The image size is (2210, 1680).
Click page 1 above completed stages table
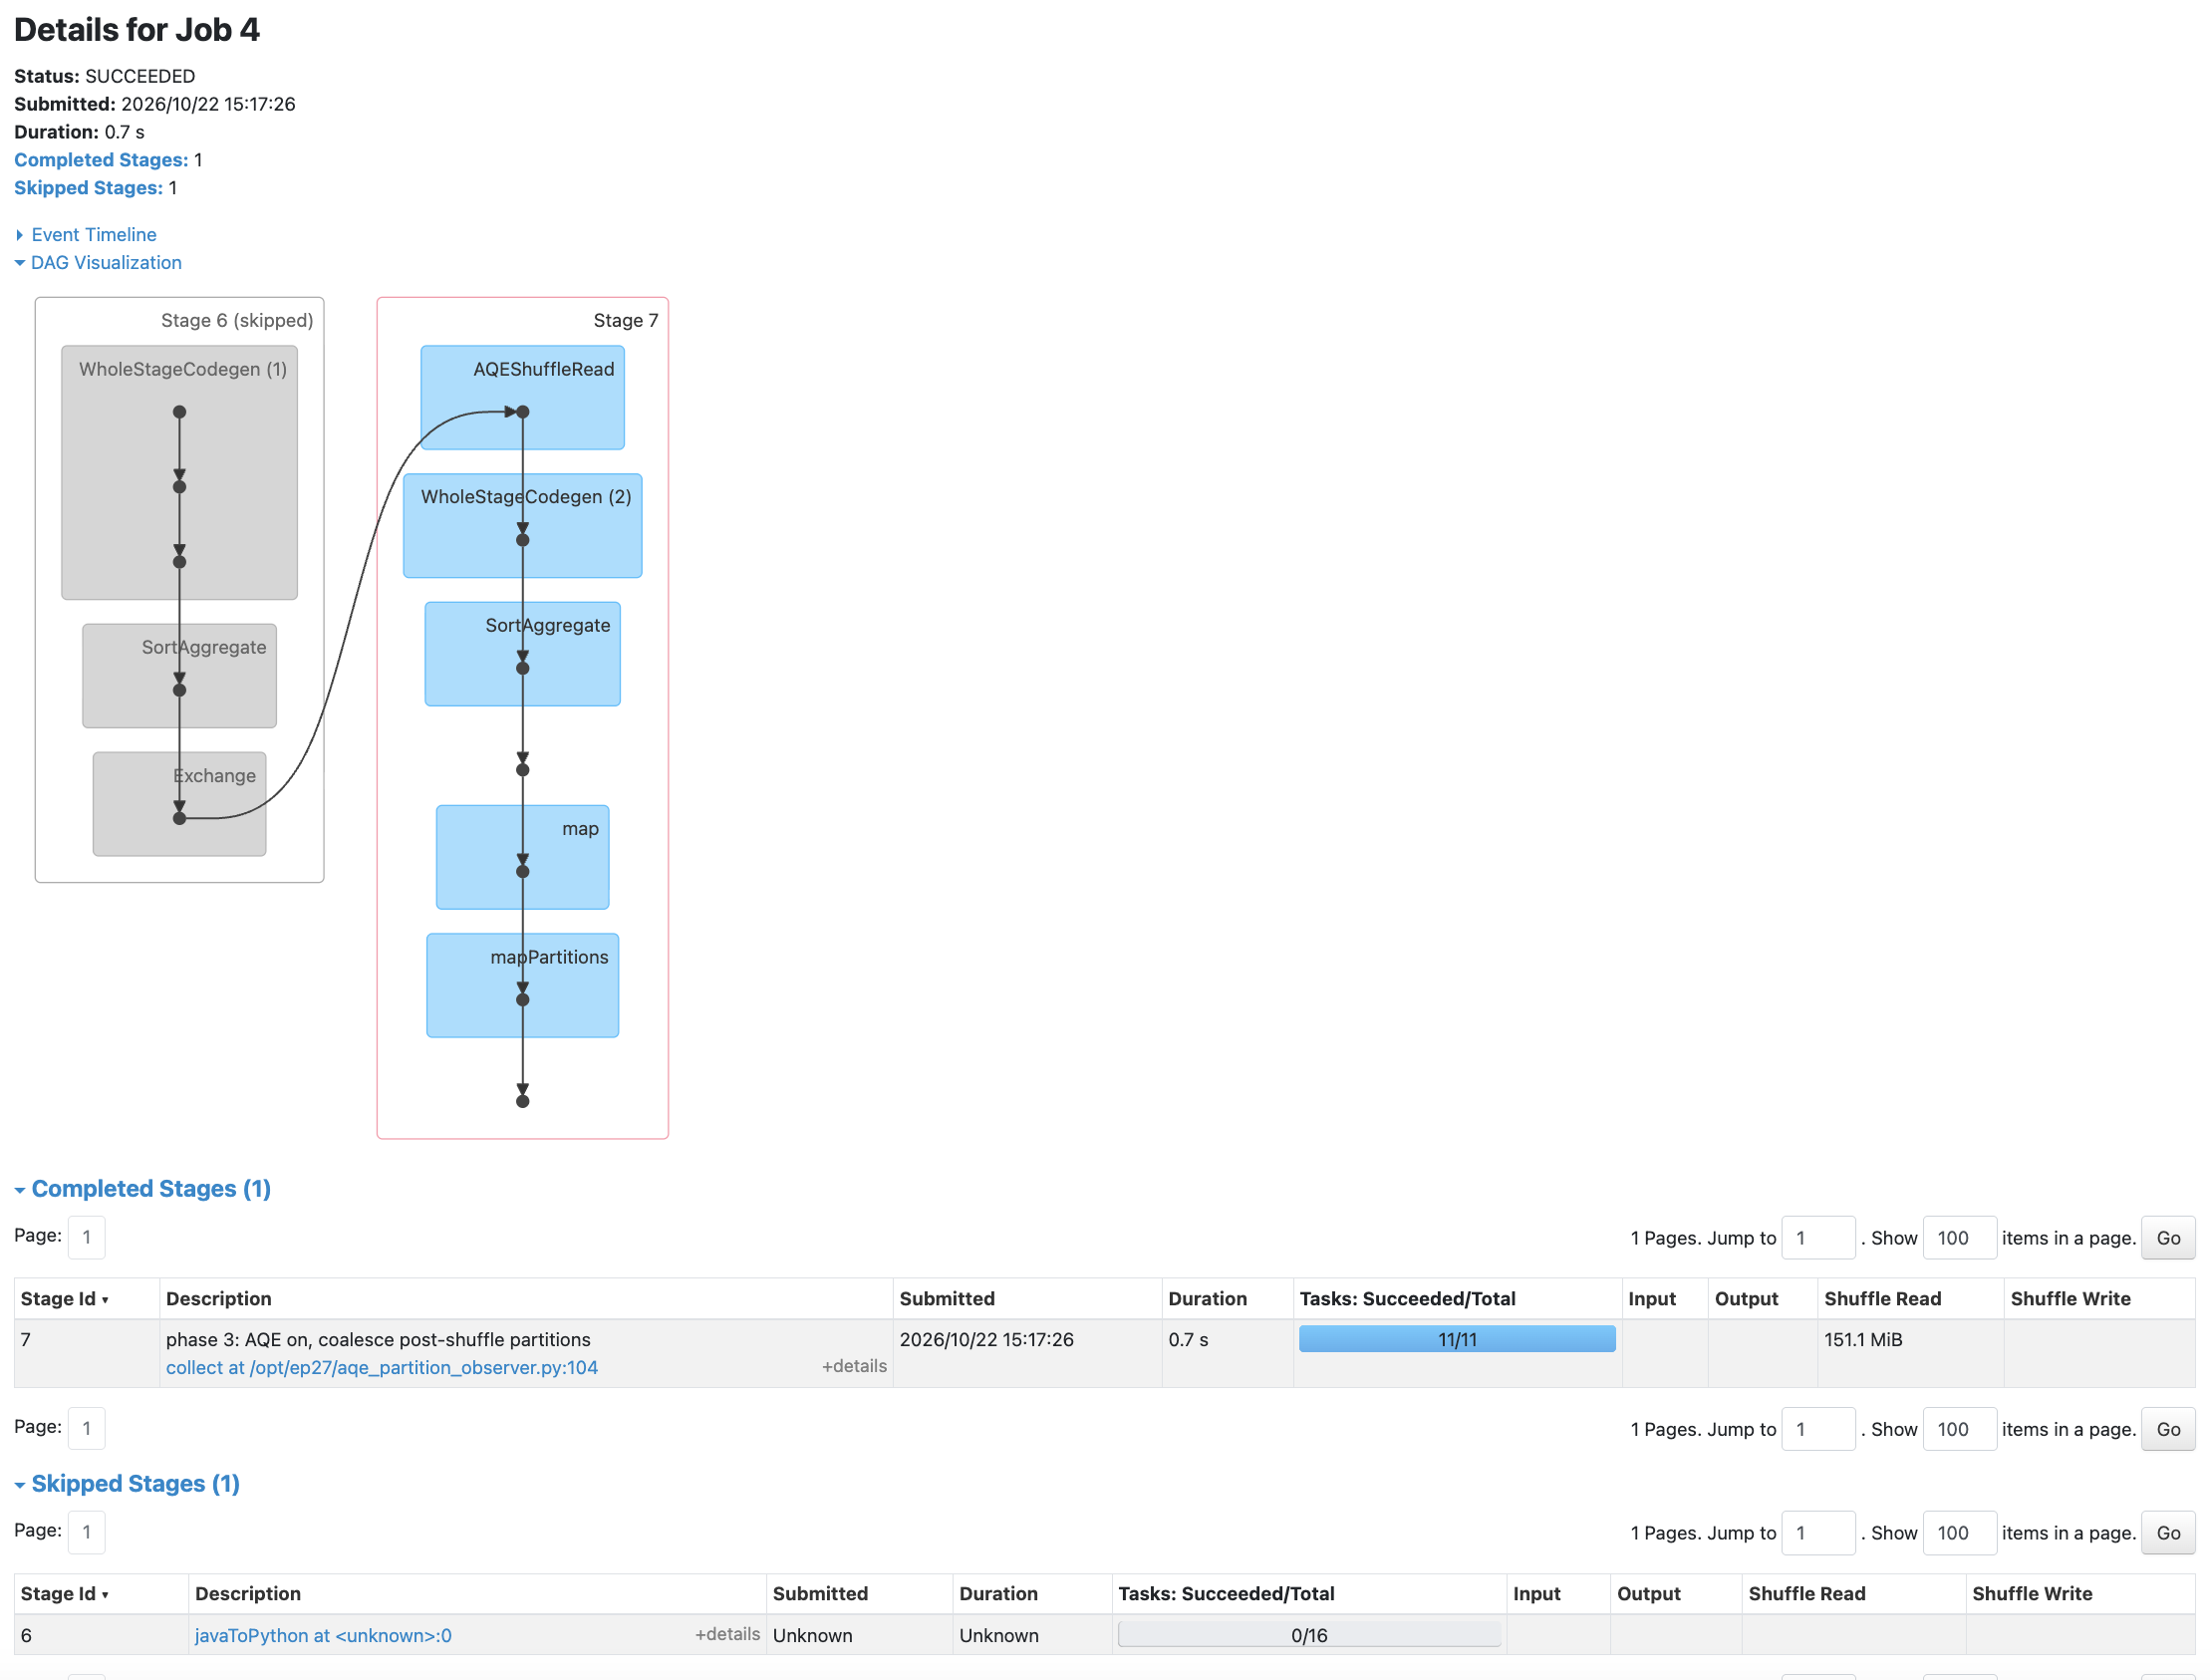[x=86, y=1236]
